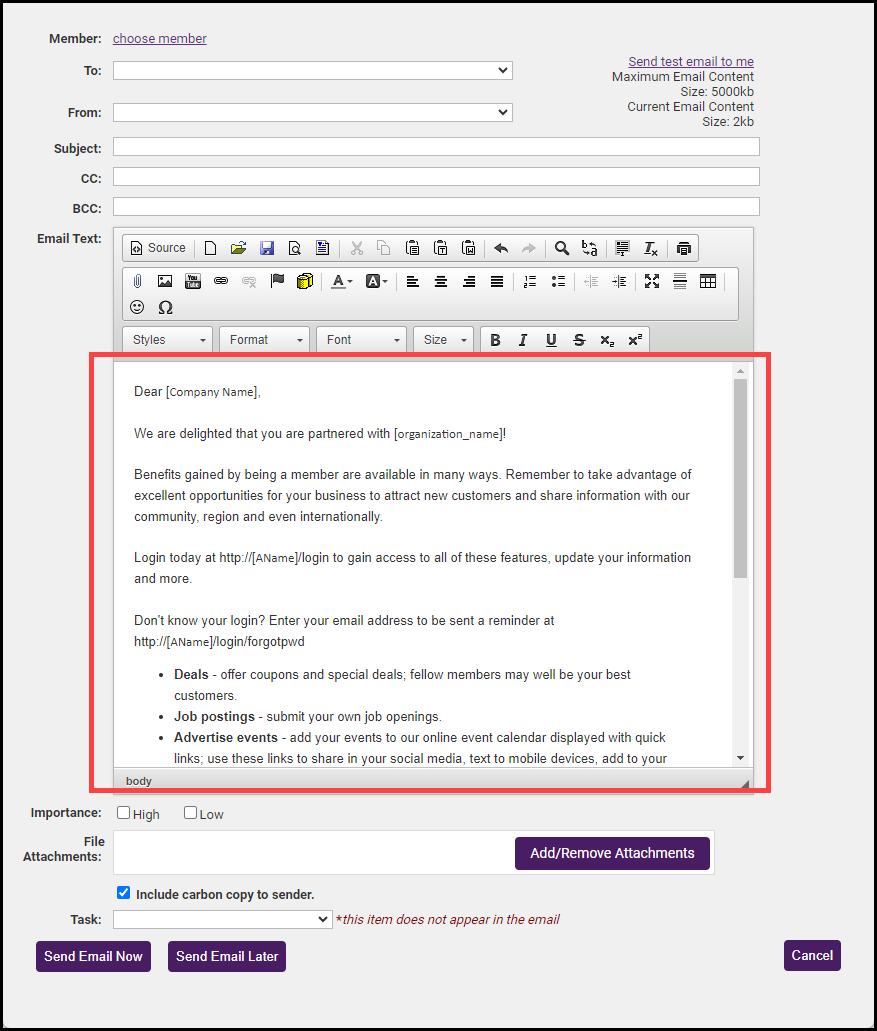Click the Cancel button
Viewport: 877px width, 1031px height.
coord(812,955)
